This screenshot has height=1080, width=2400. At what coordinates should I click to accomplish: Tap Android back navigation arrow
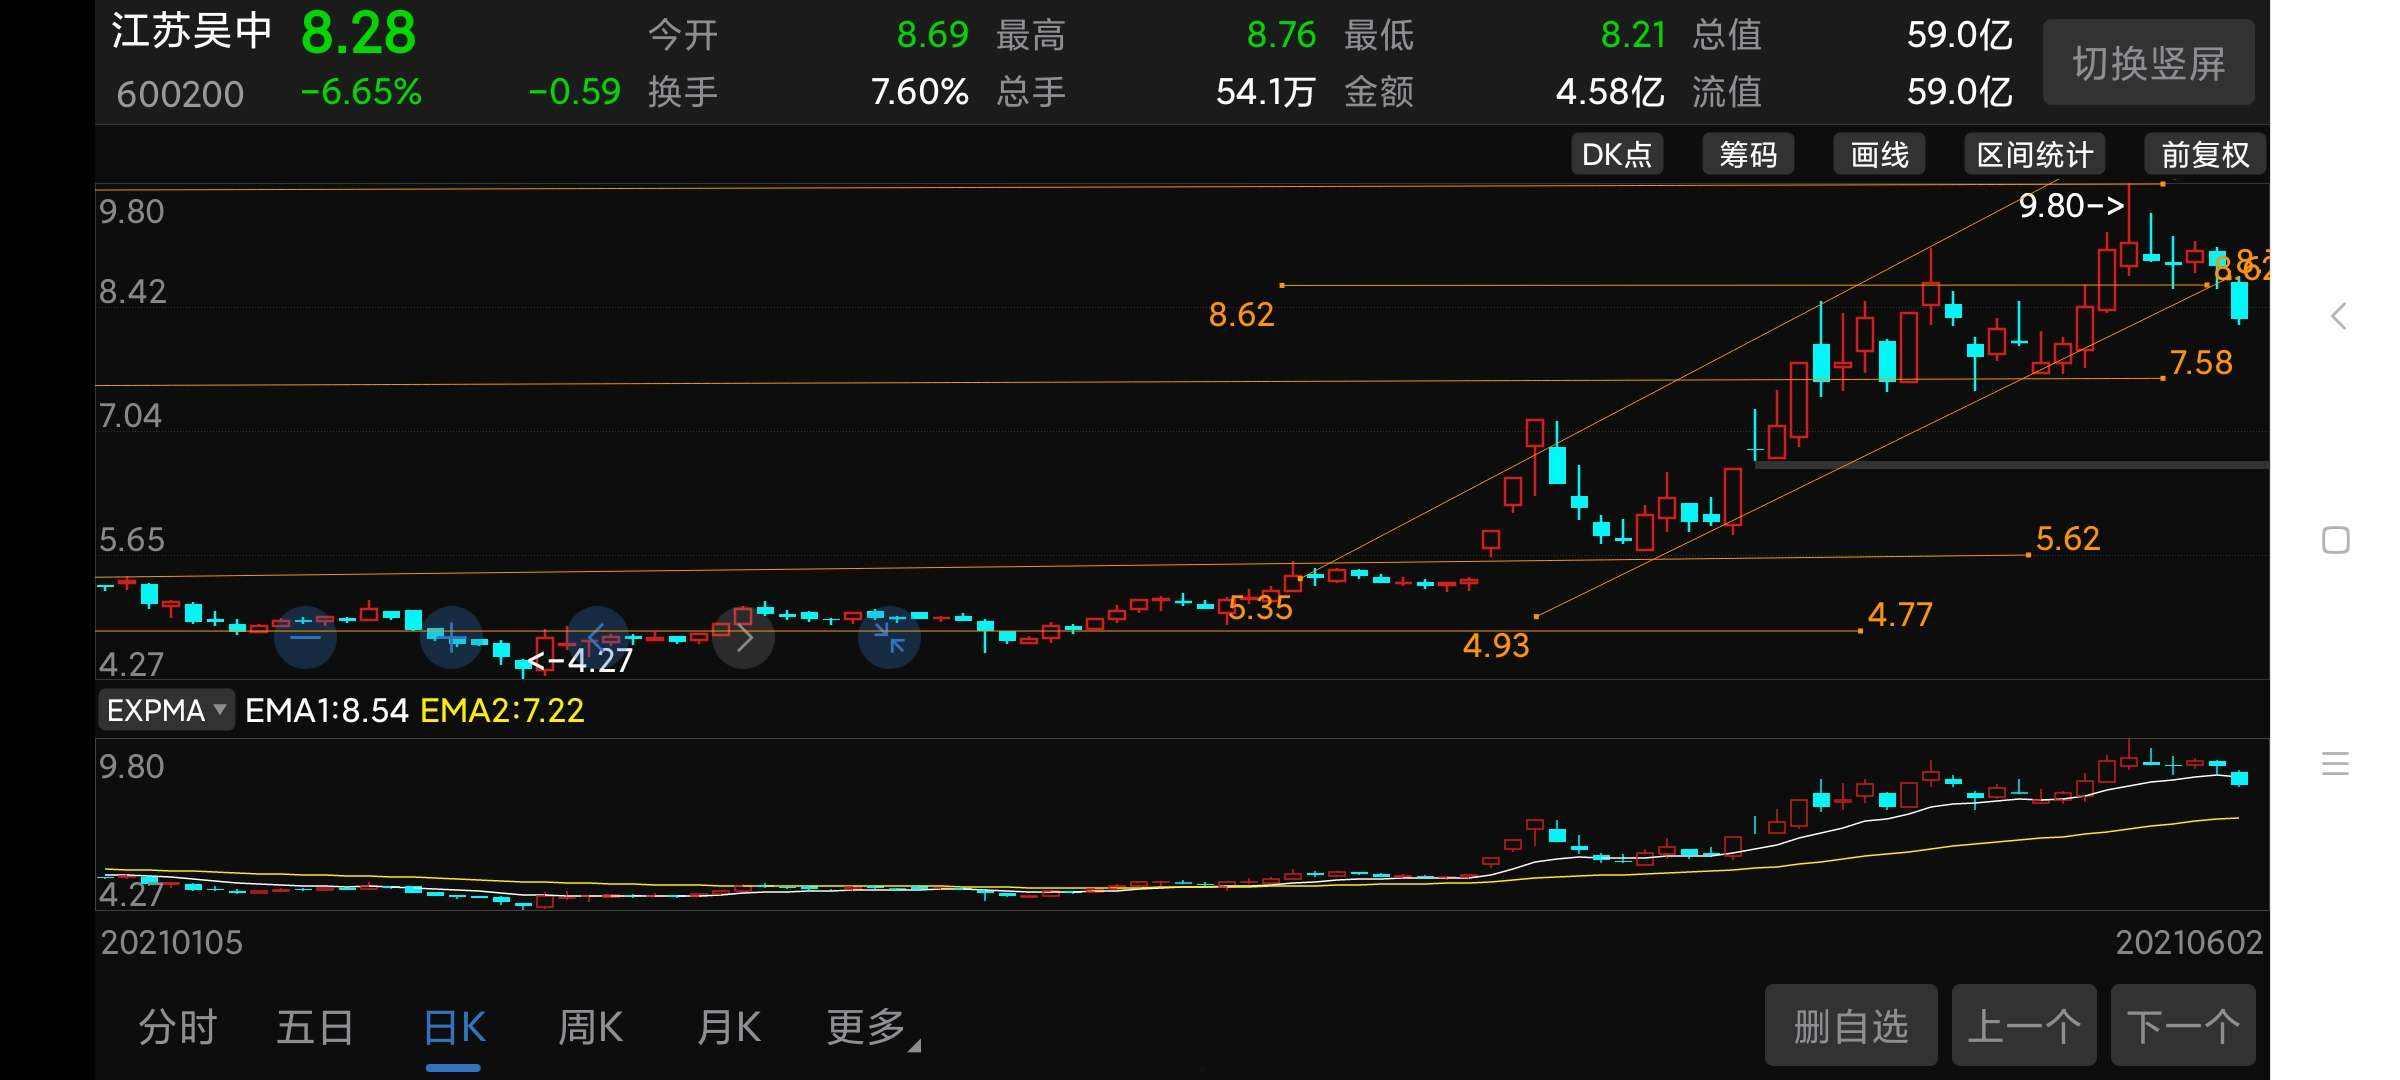click(2337, 316)
